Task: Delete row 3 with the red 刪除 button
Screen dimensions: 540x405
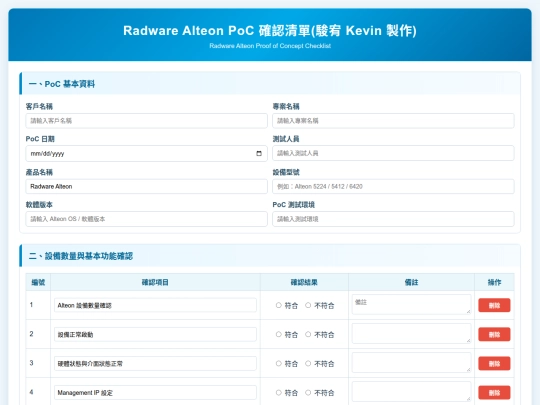Action: click(494, 363)
